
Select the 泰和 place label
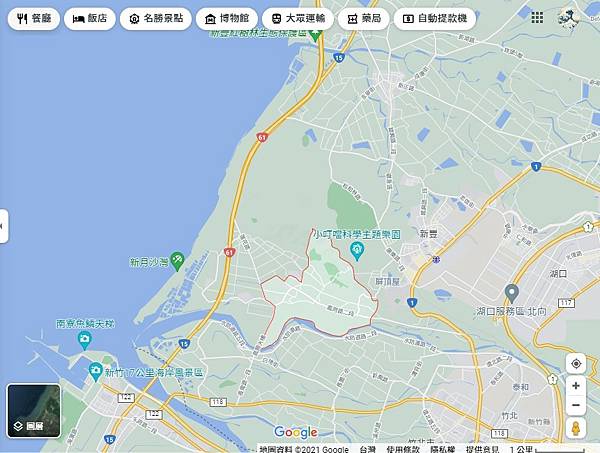[x=520, y=387]
